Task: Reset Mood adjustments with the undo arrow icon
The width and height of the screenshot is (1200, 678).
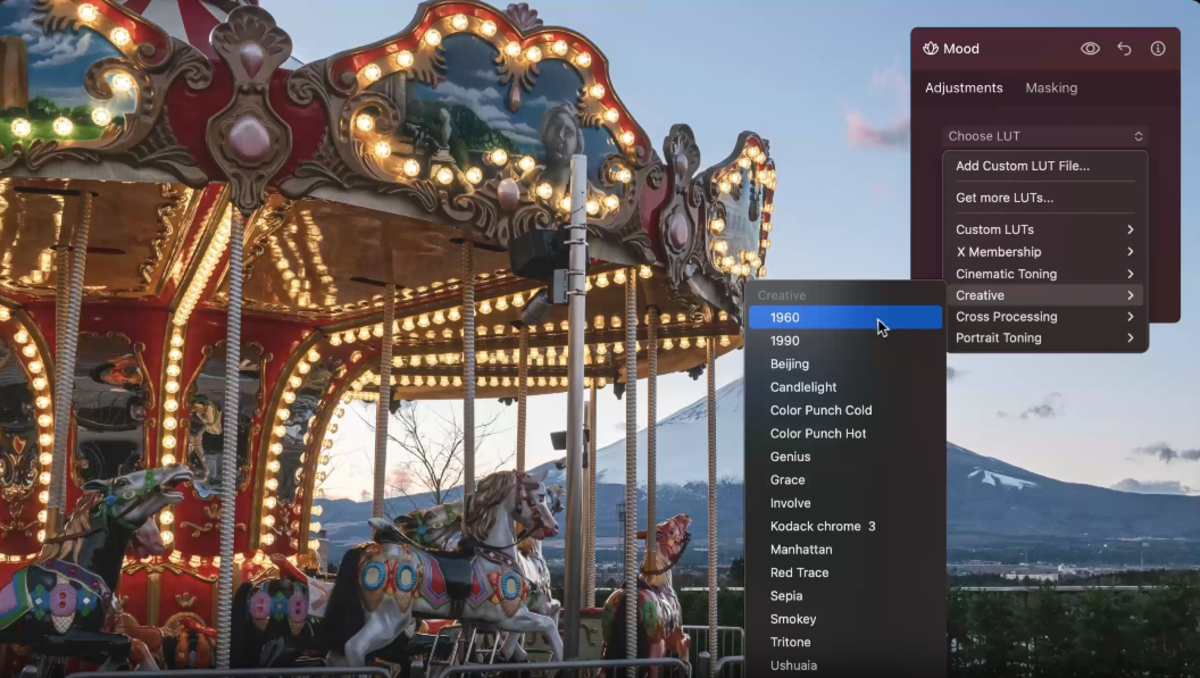Action: [1123, 48]
